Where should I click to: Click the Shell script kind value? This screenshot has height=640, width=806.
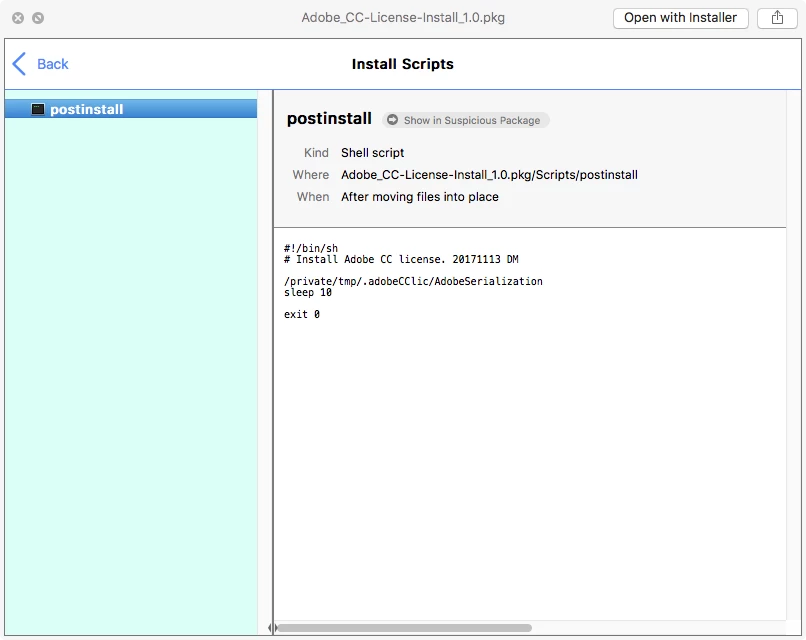[x=373, y=153]
